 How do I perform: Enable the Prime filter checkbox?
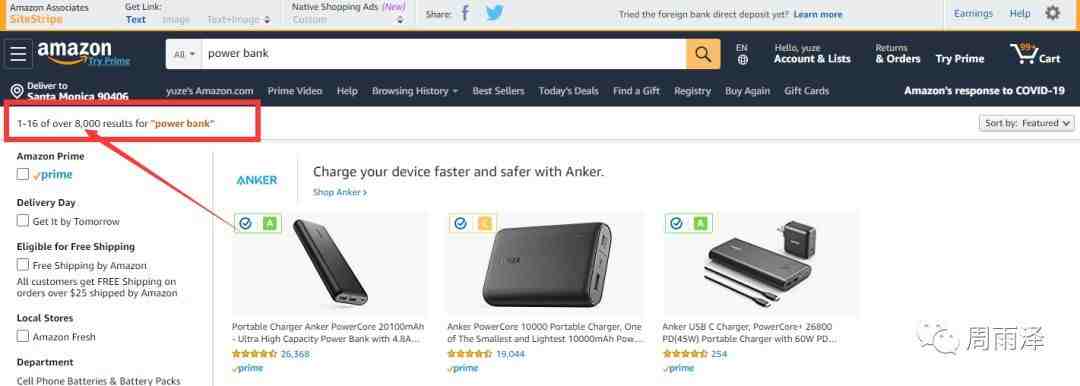[x=23, y=174]
